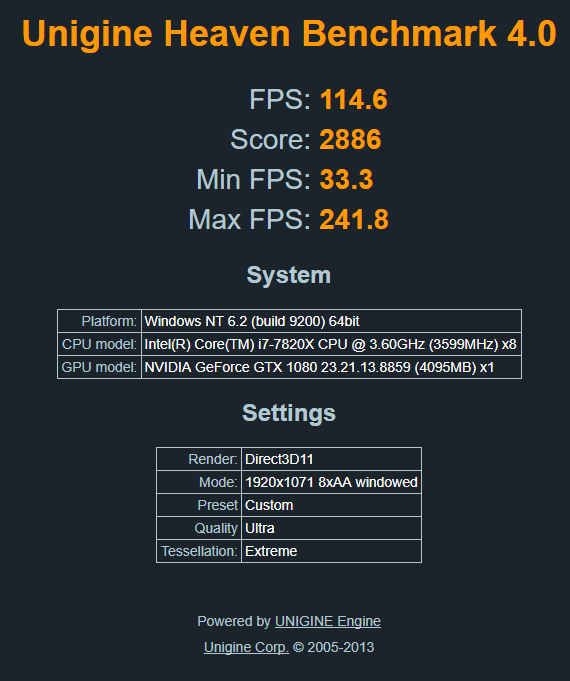This screenshot has width=570, height=681.
Task: Click the Unigine Heaven Benchmark 4.0 title
Action: tap(289, 34)
